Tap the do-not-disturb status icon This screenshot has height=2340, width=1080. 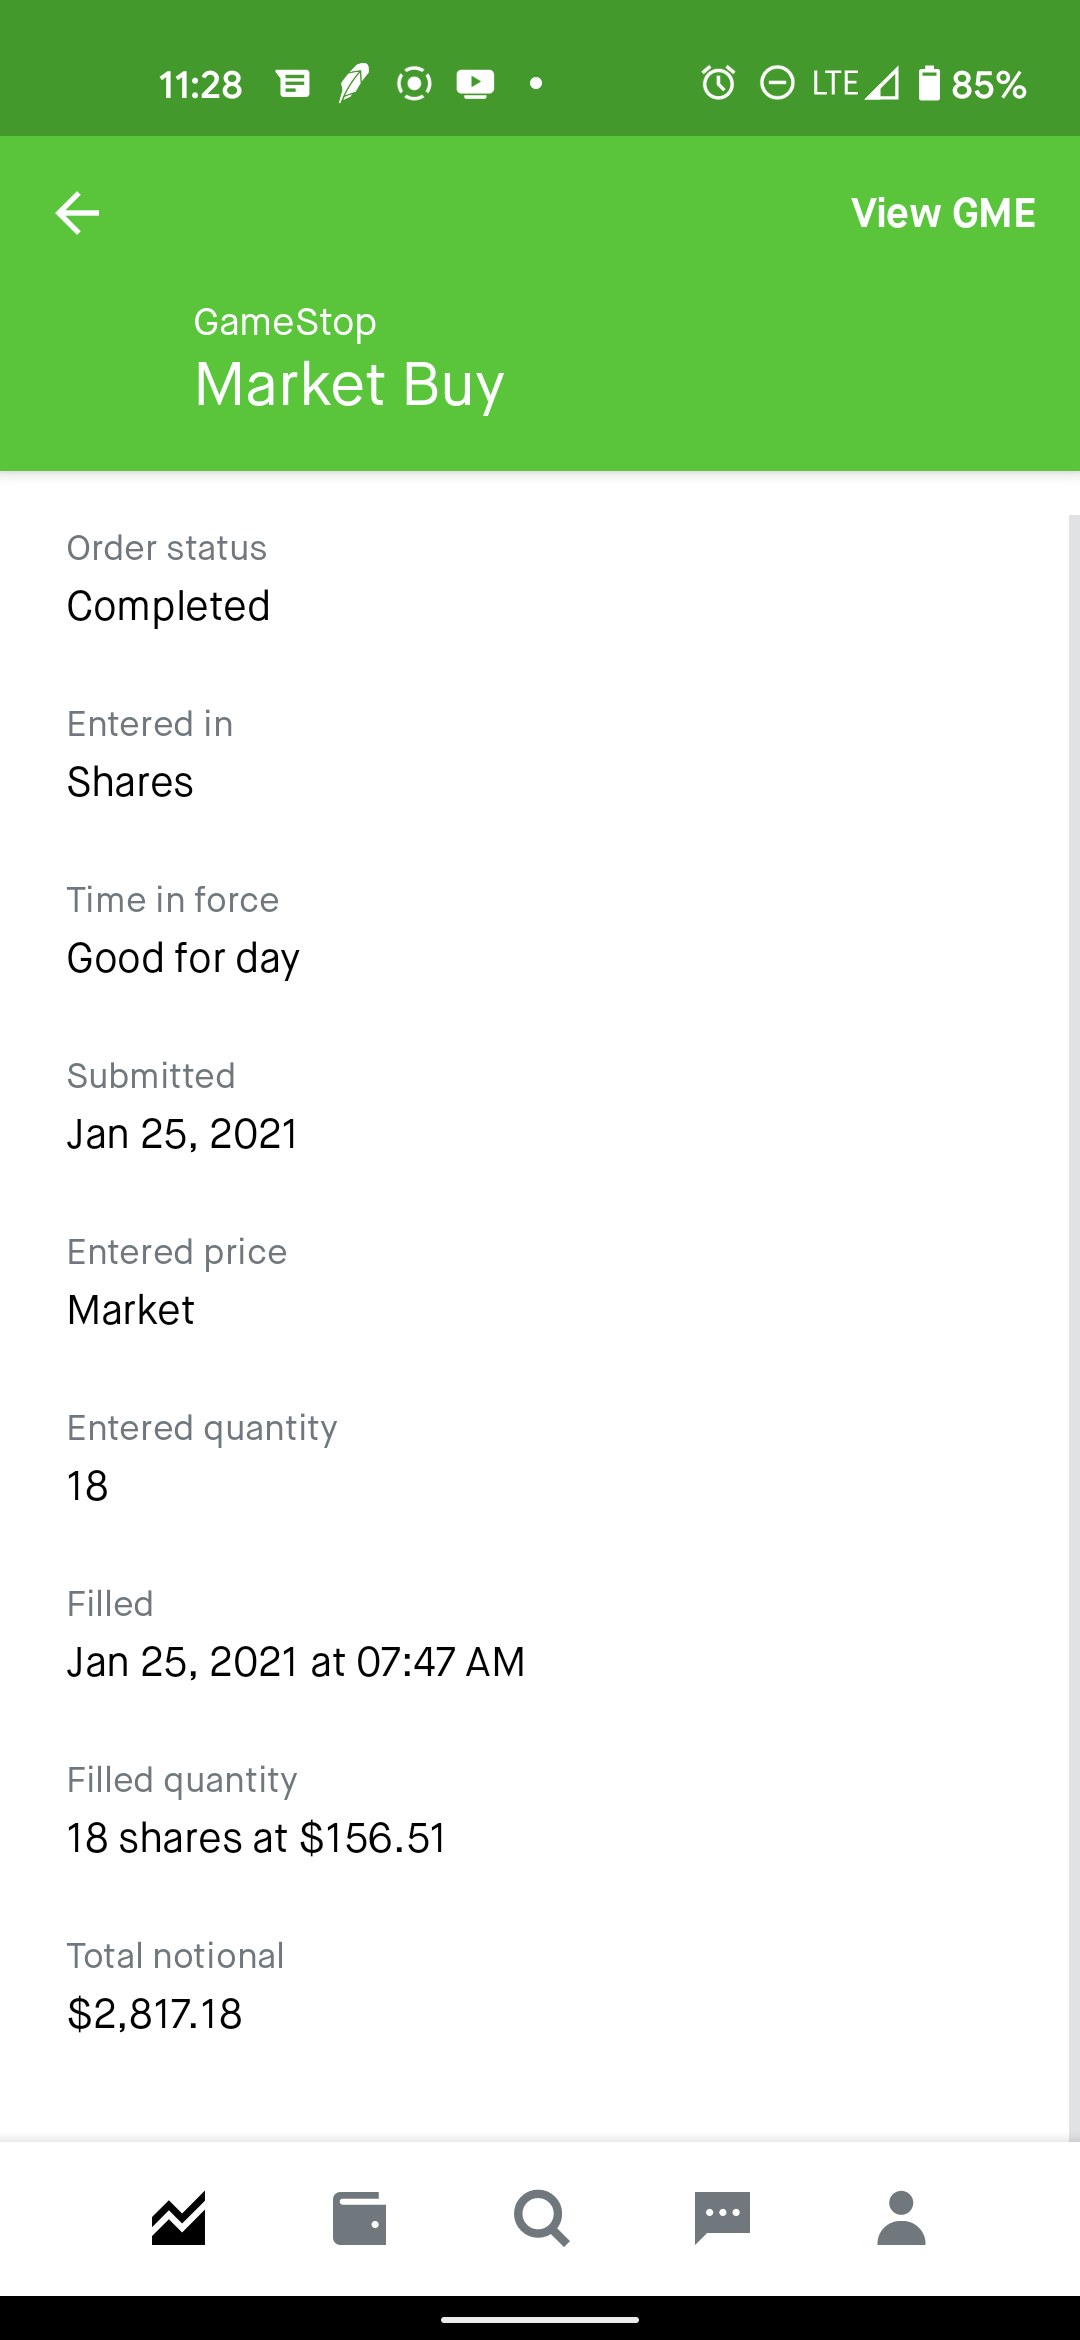point(777,83)
